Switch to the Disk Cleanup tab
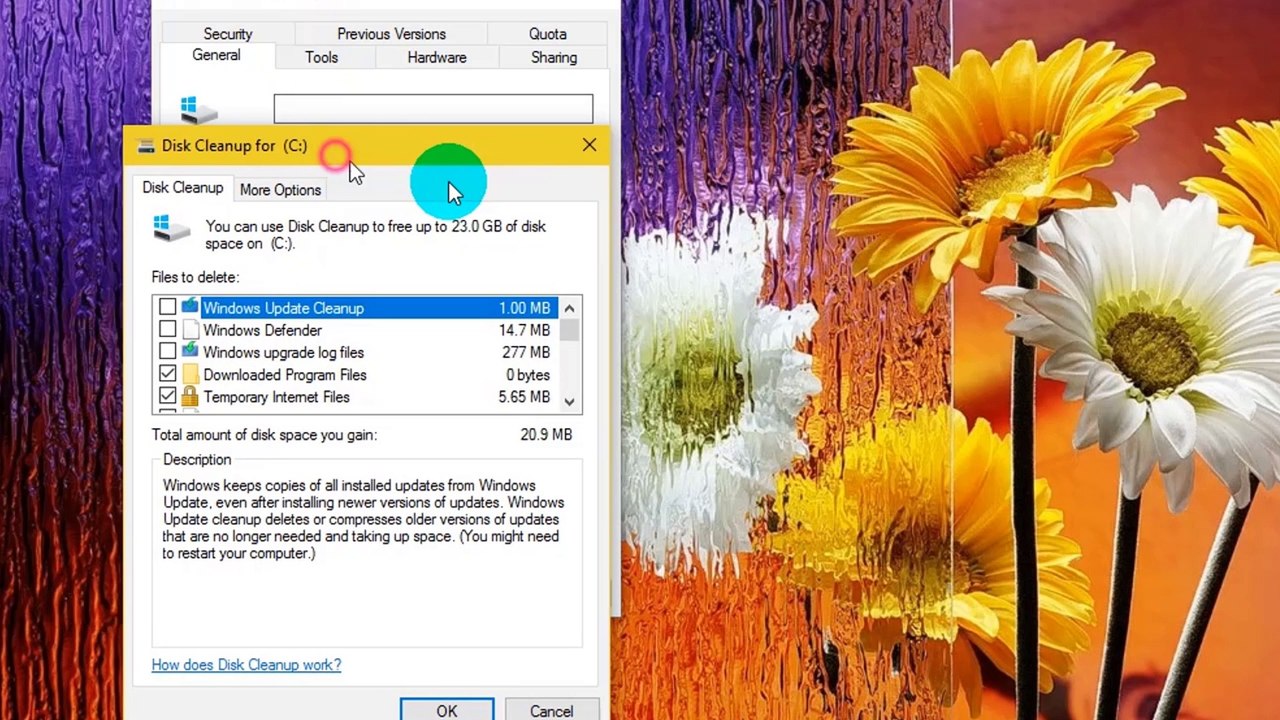Screen dimensions: 1280x720 [x=182, y=188]
